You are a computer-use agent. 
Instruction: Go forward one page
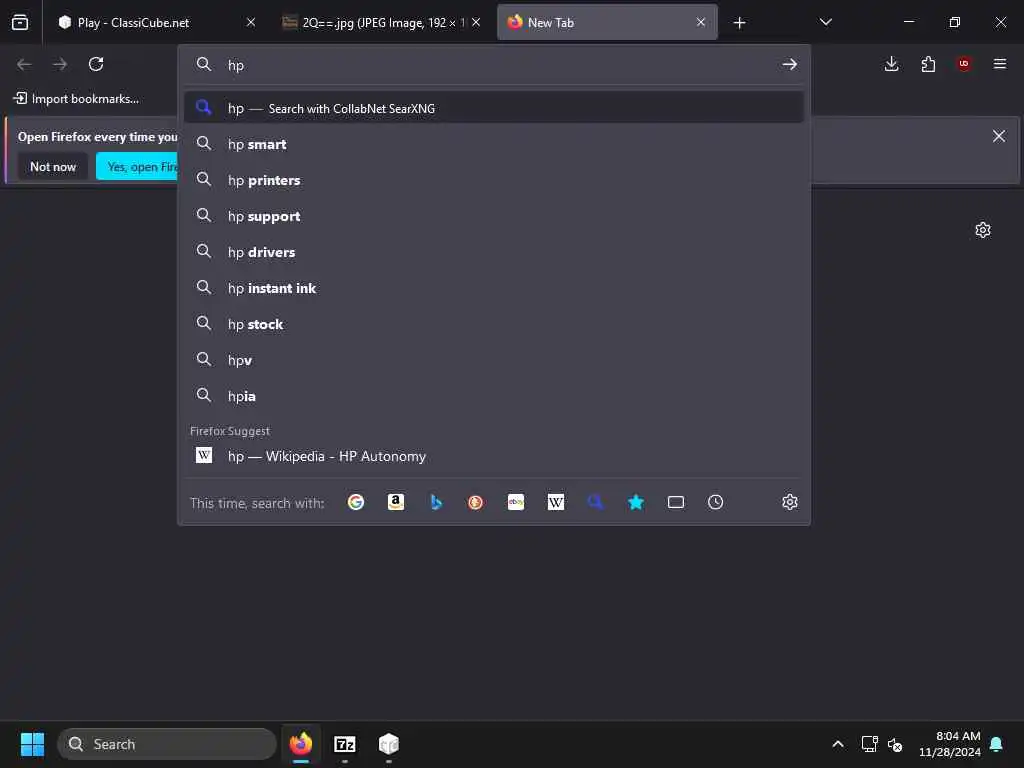pos(60,64)
